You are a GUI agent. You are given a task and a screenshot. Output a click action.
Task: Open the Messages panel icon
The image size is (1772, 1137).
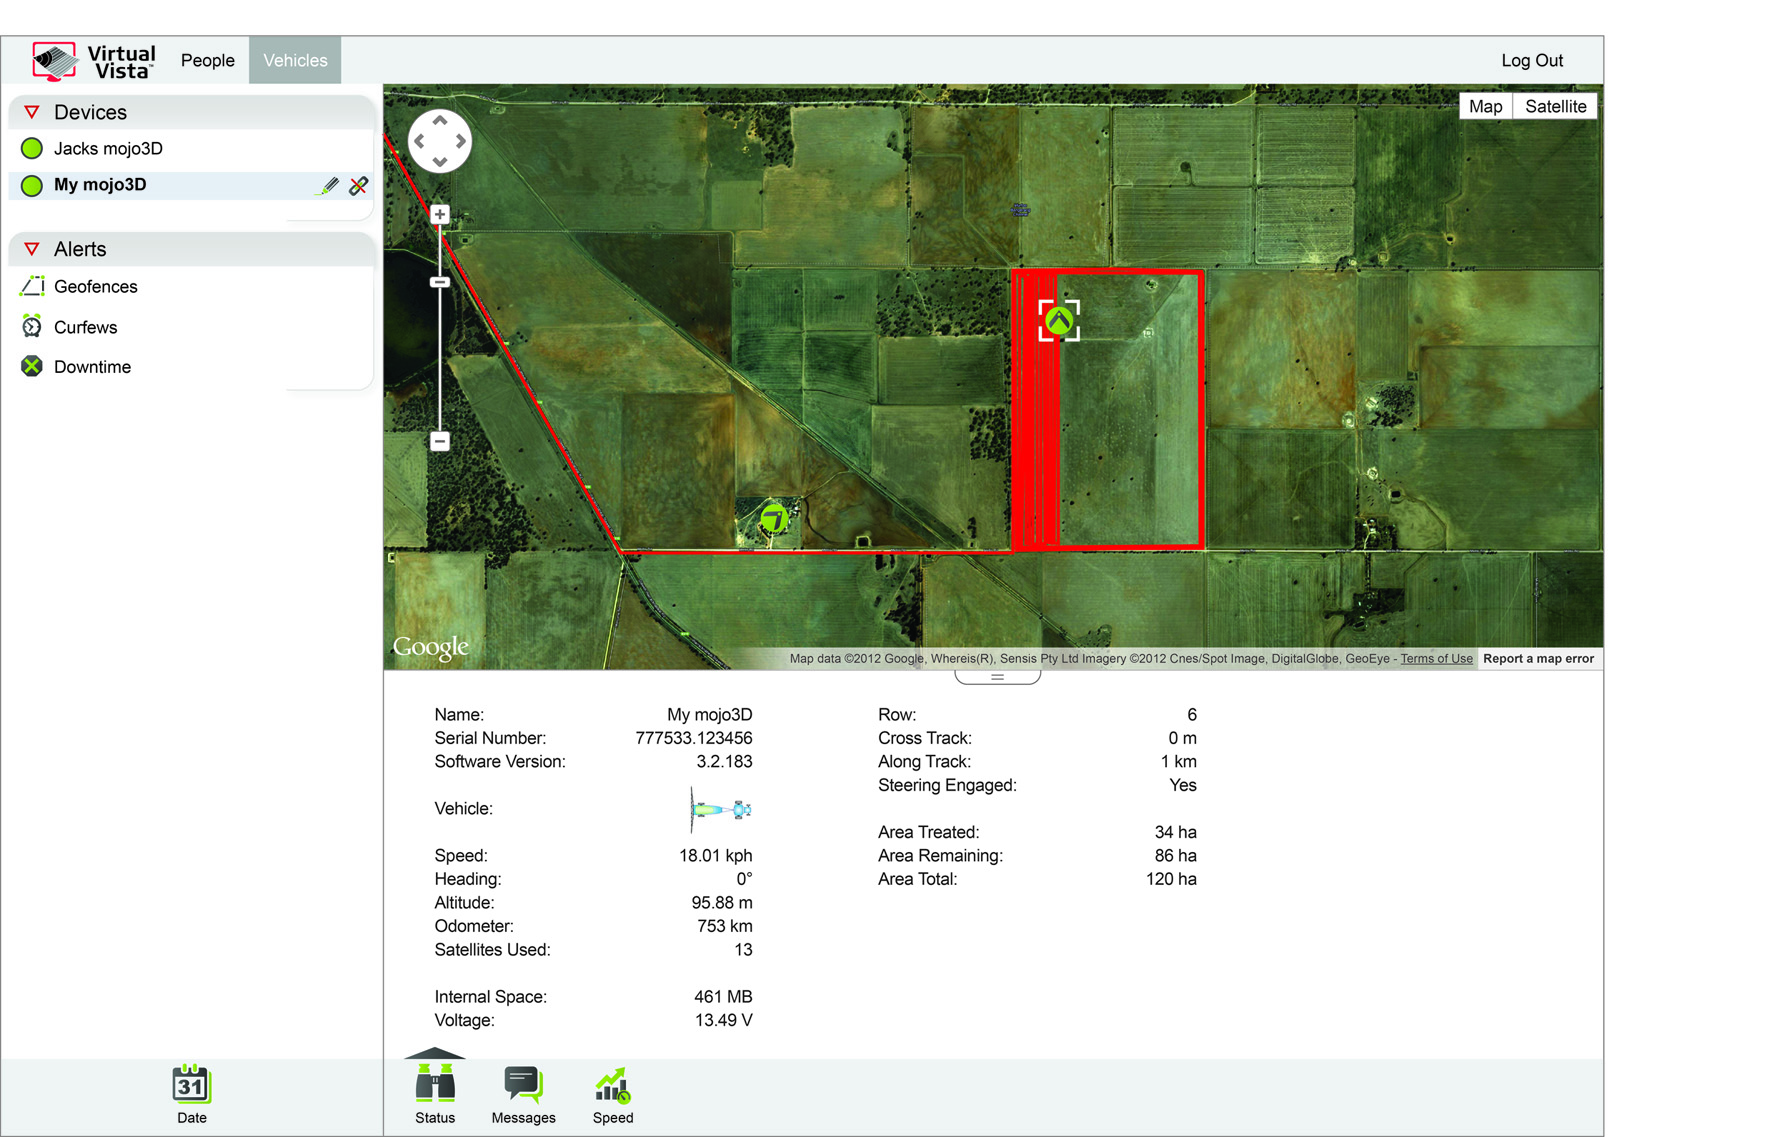point(523,1094)
